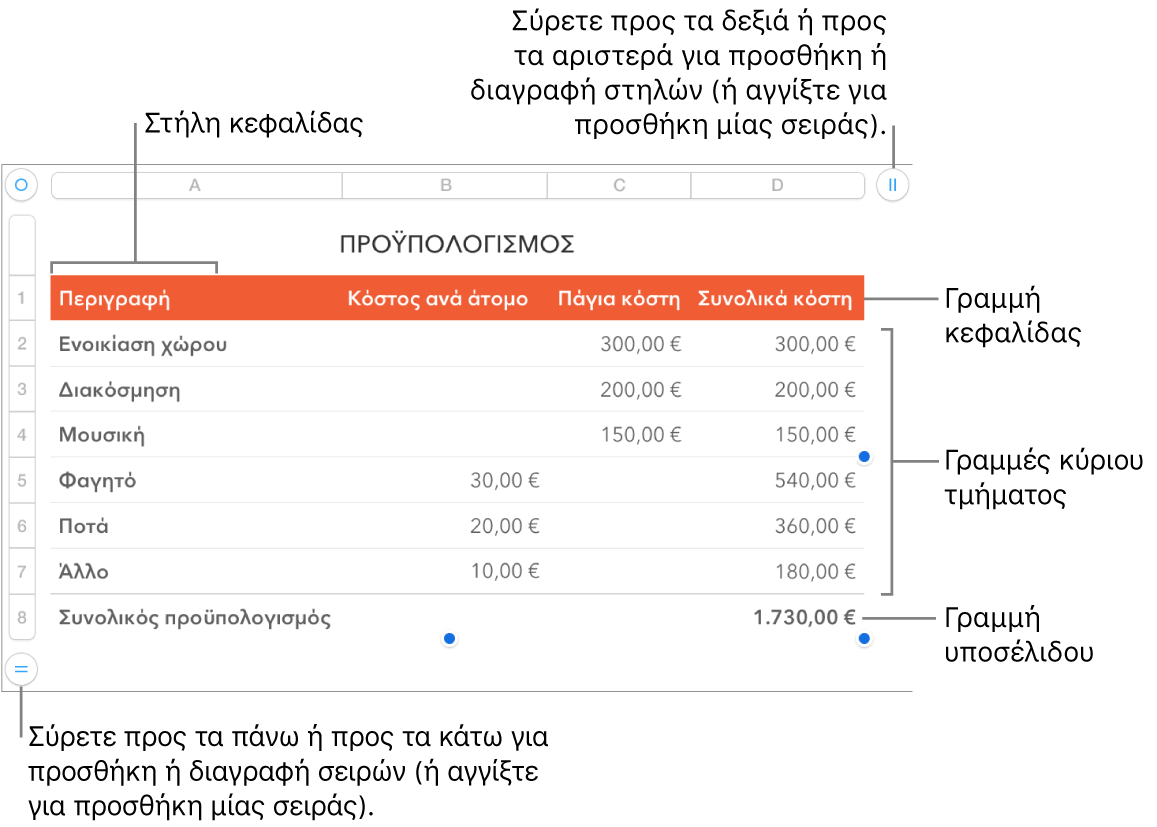
Task: Select row 1 number tab
Action: click(22, 298)
